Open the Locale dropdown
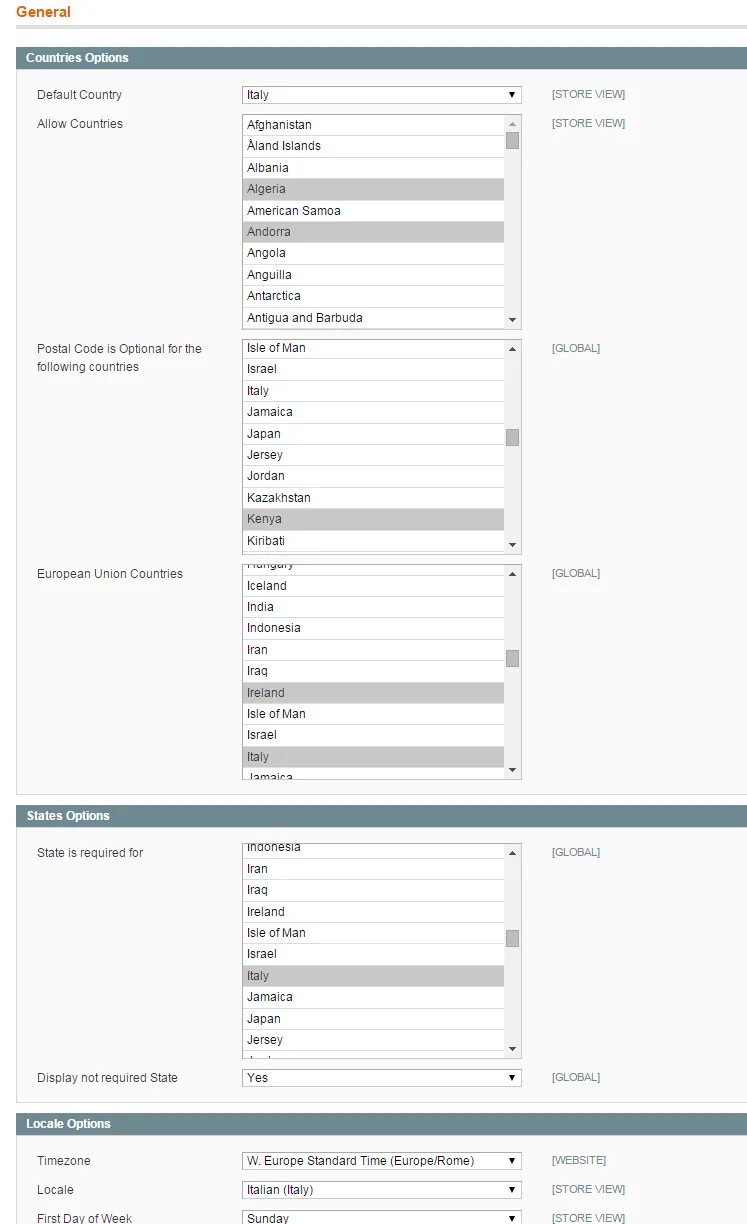The width and height of the screenshot is (747, 1224). click(x=381, y=1190)
